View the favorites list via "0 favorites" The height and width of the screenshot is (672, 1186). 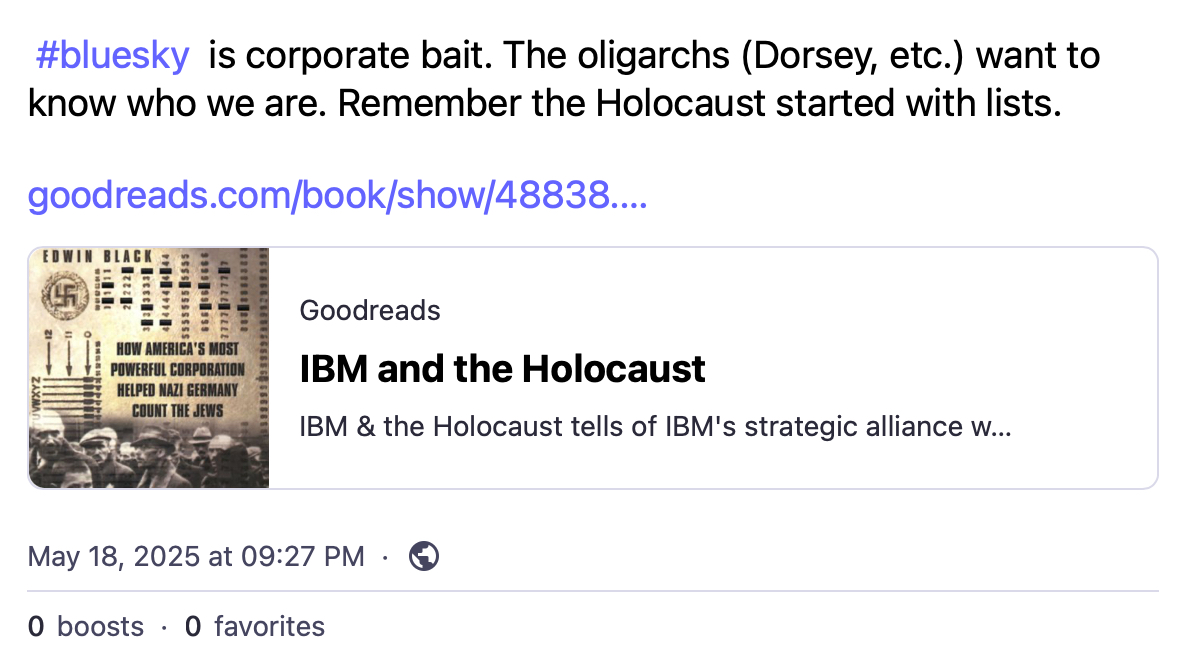pos(255,627)
